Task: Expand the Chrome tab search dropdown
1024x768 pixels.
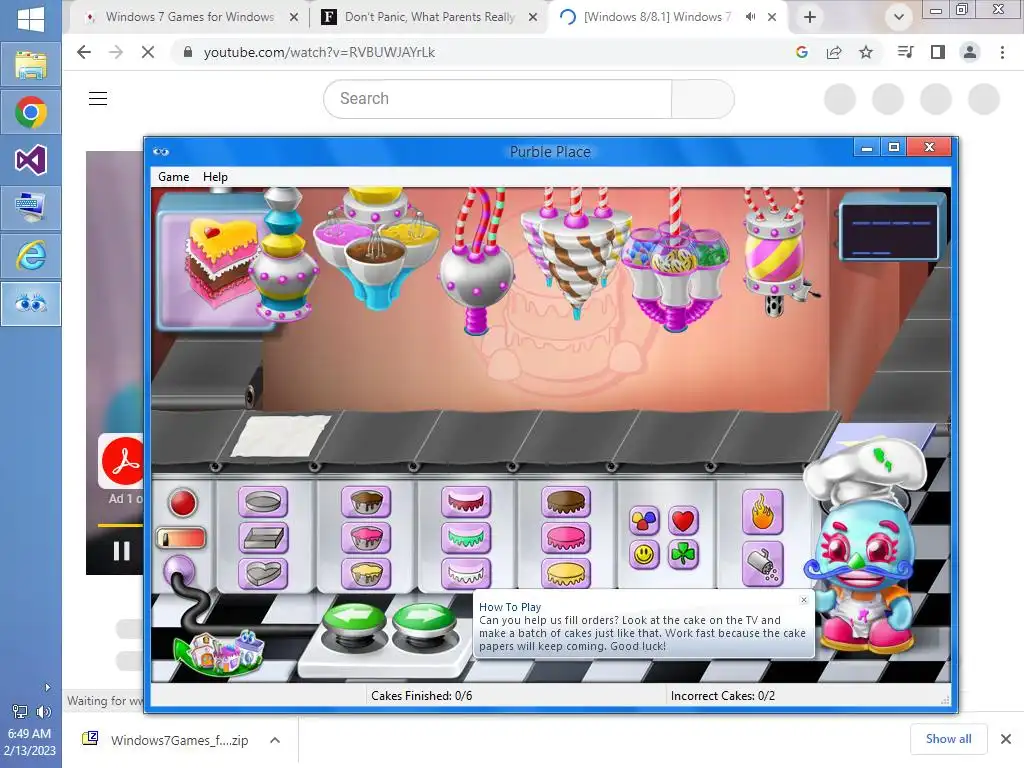Action: 899,18
